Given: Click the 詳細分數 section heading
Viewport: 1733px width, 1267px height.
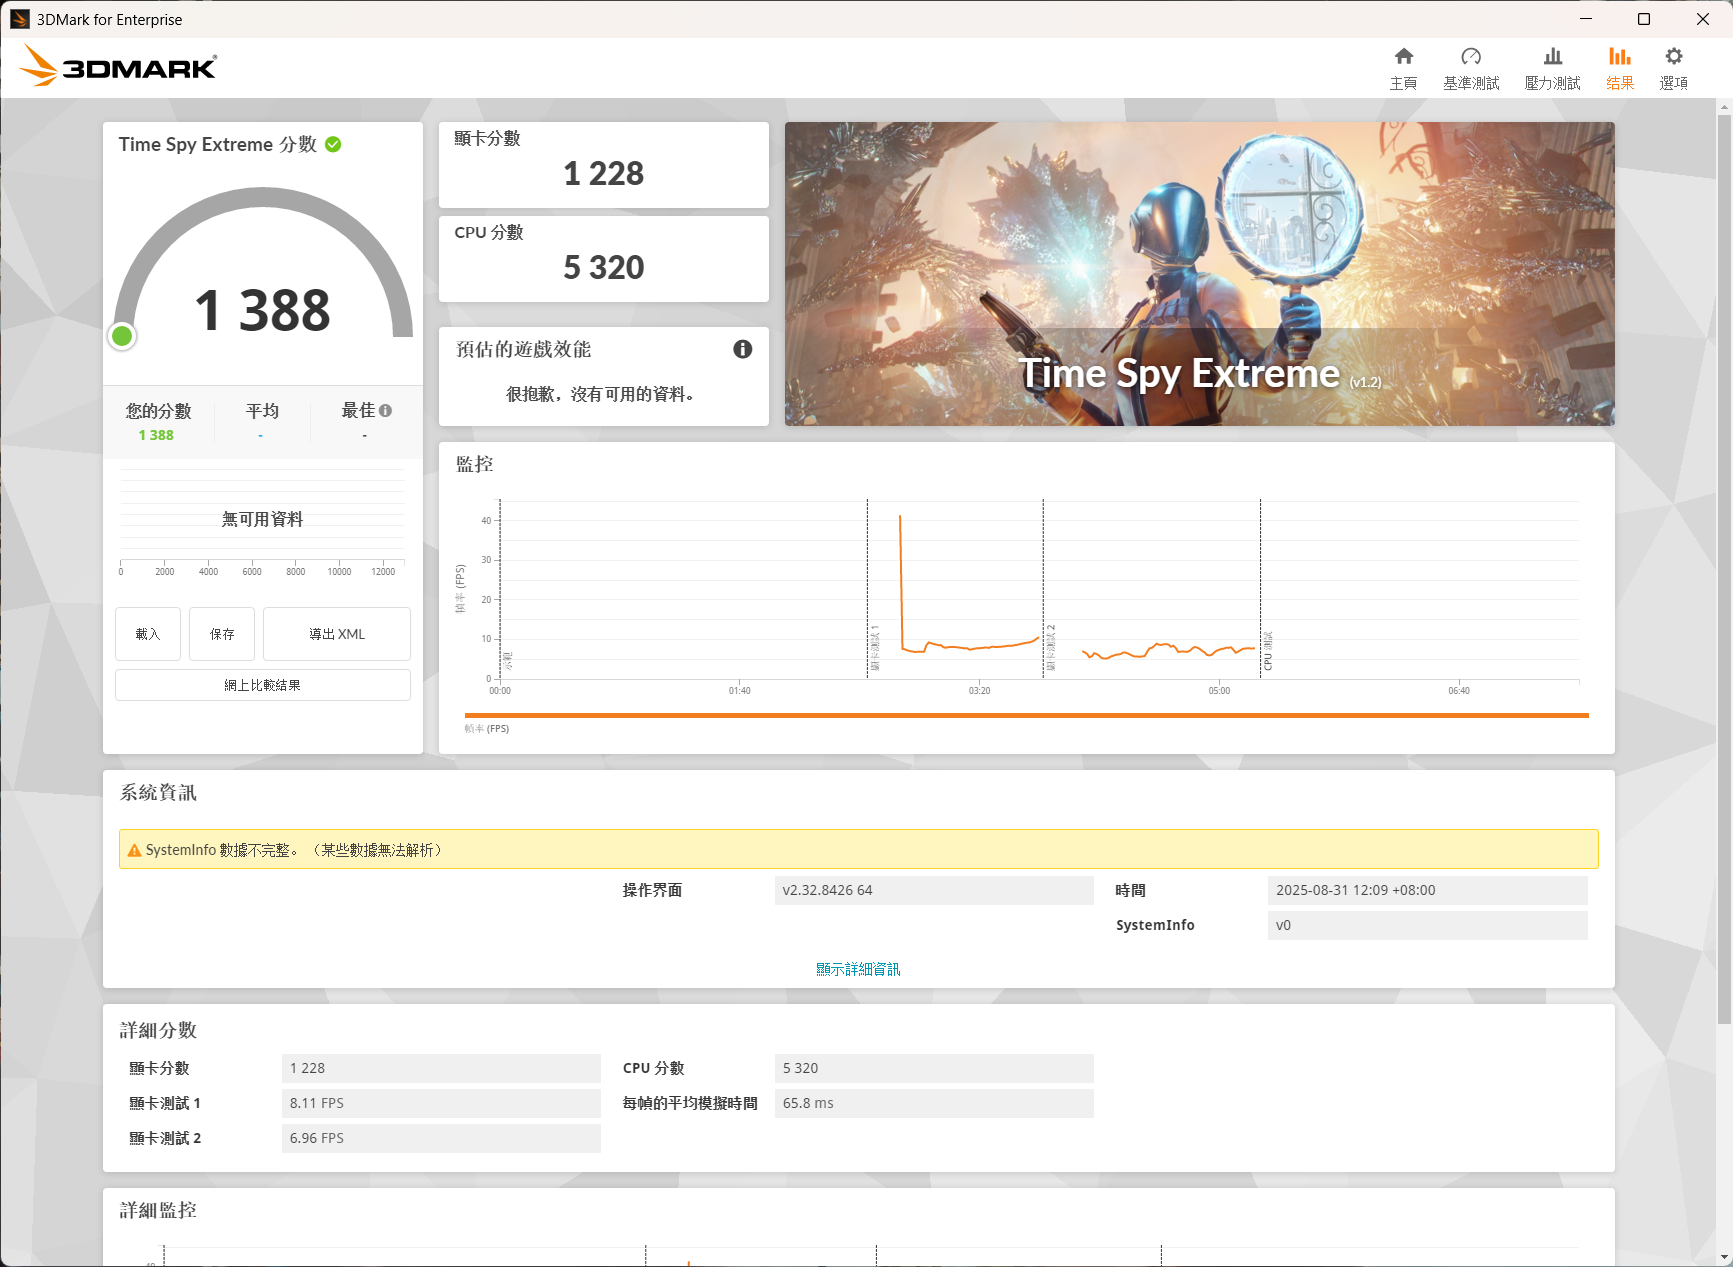Looking at the screenshot, I should [158, 1030].
